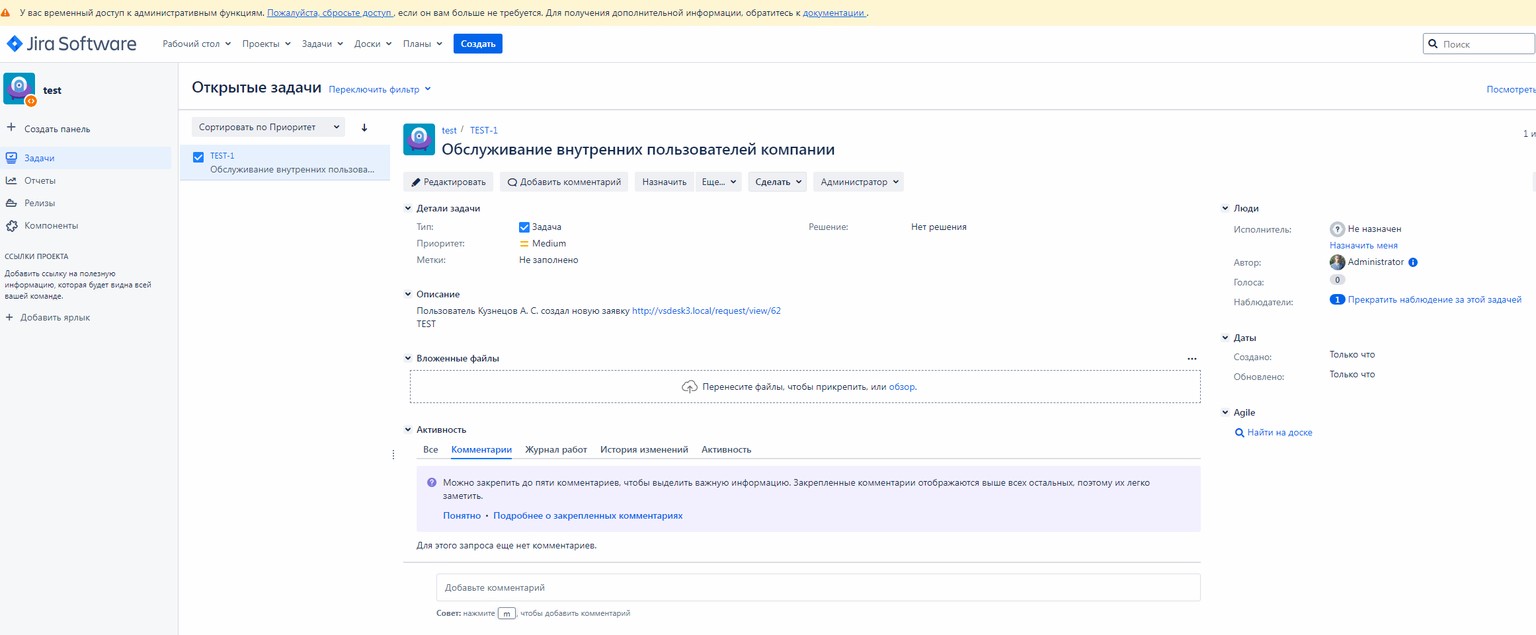This screenshot has width=1536, height=635.
Task: Click the Releases ship icon in sidebar
Action: [x=11, y=203]
